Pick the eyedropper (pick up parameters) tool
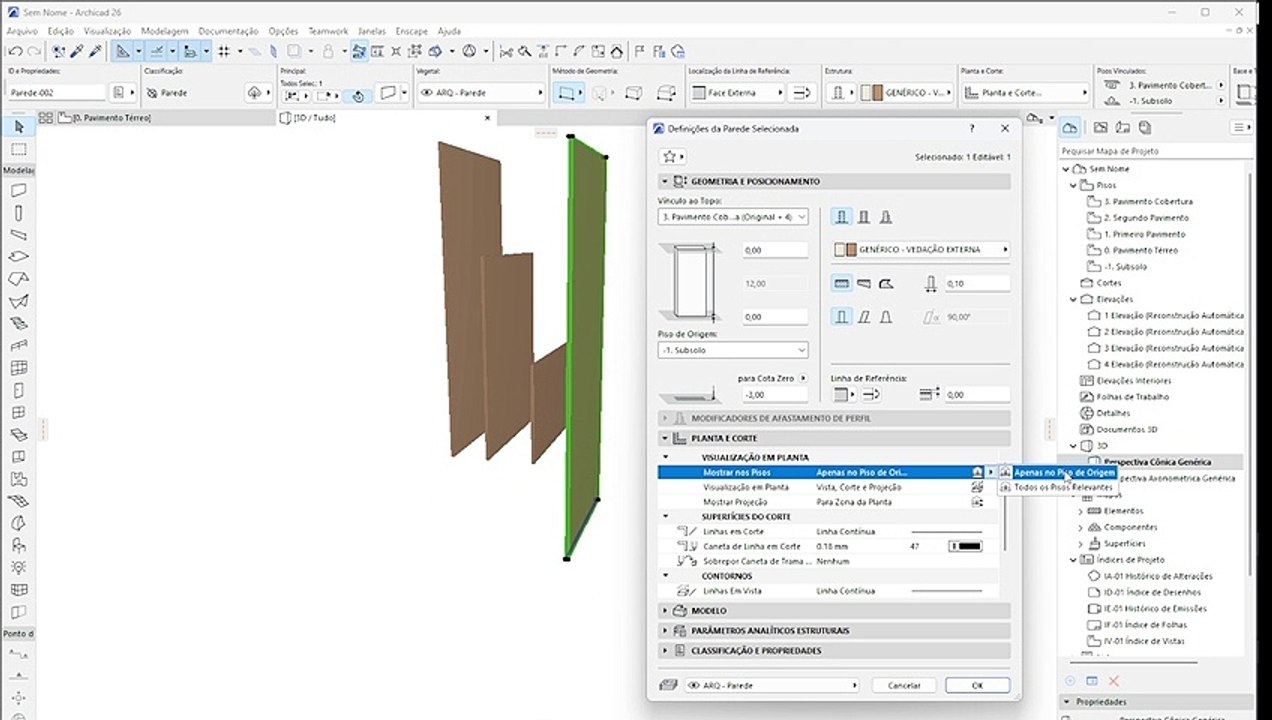Viewport: 1272px width, 720px height. coord(78,51)
